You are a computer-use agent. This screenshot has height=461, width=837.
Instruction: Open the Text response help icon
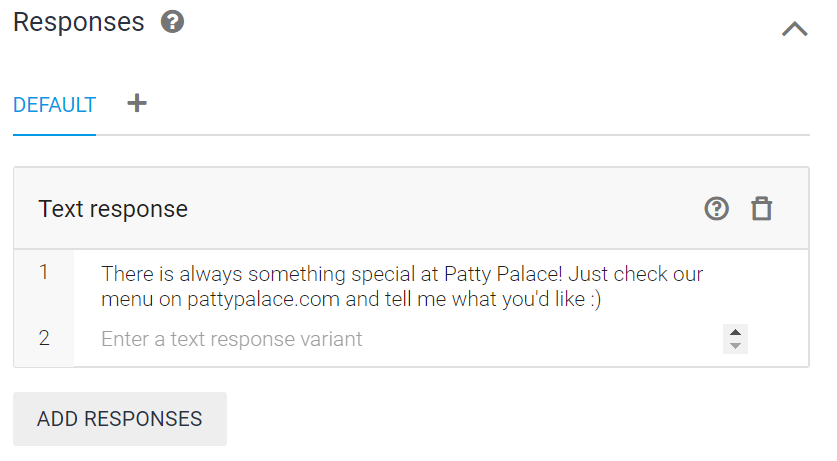716,209
